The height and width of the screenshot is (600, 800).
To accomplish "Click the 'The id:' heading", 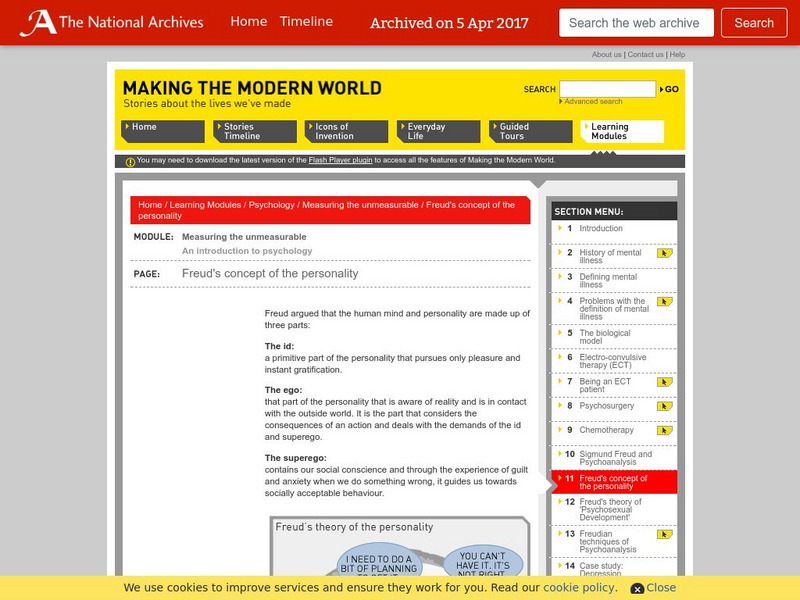I will tap(280, 346).
